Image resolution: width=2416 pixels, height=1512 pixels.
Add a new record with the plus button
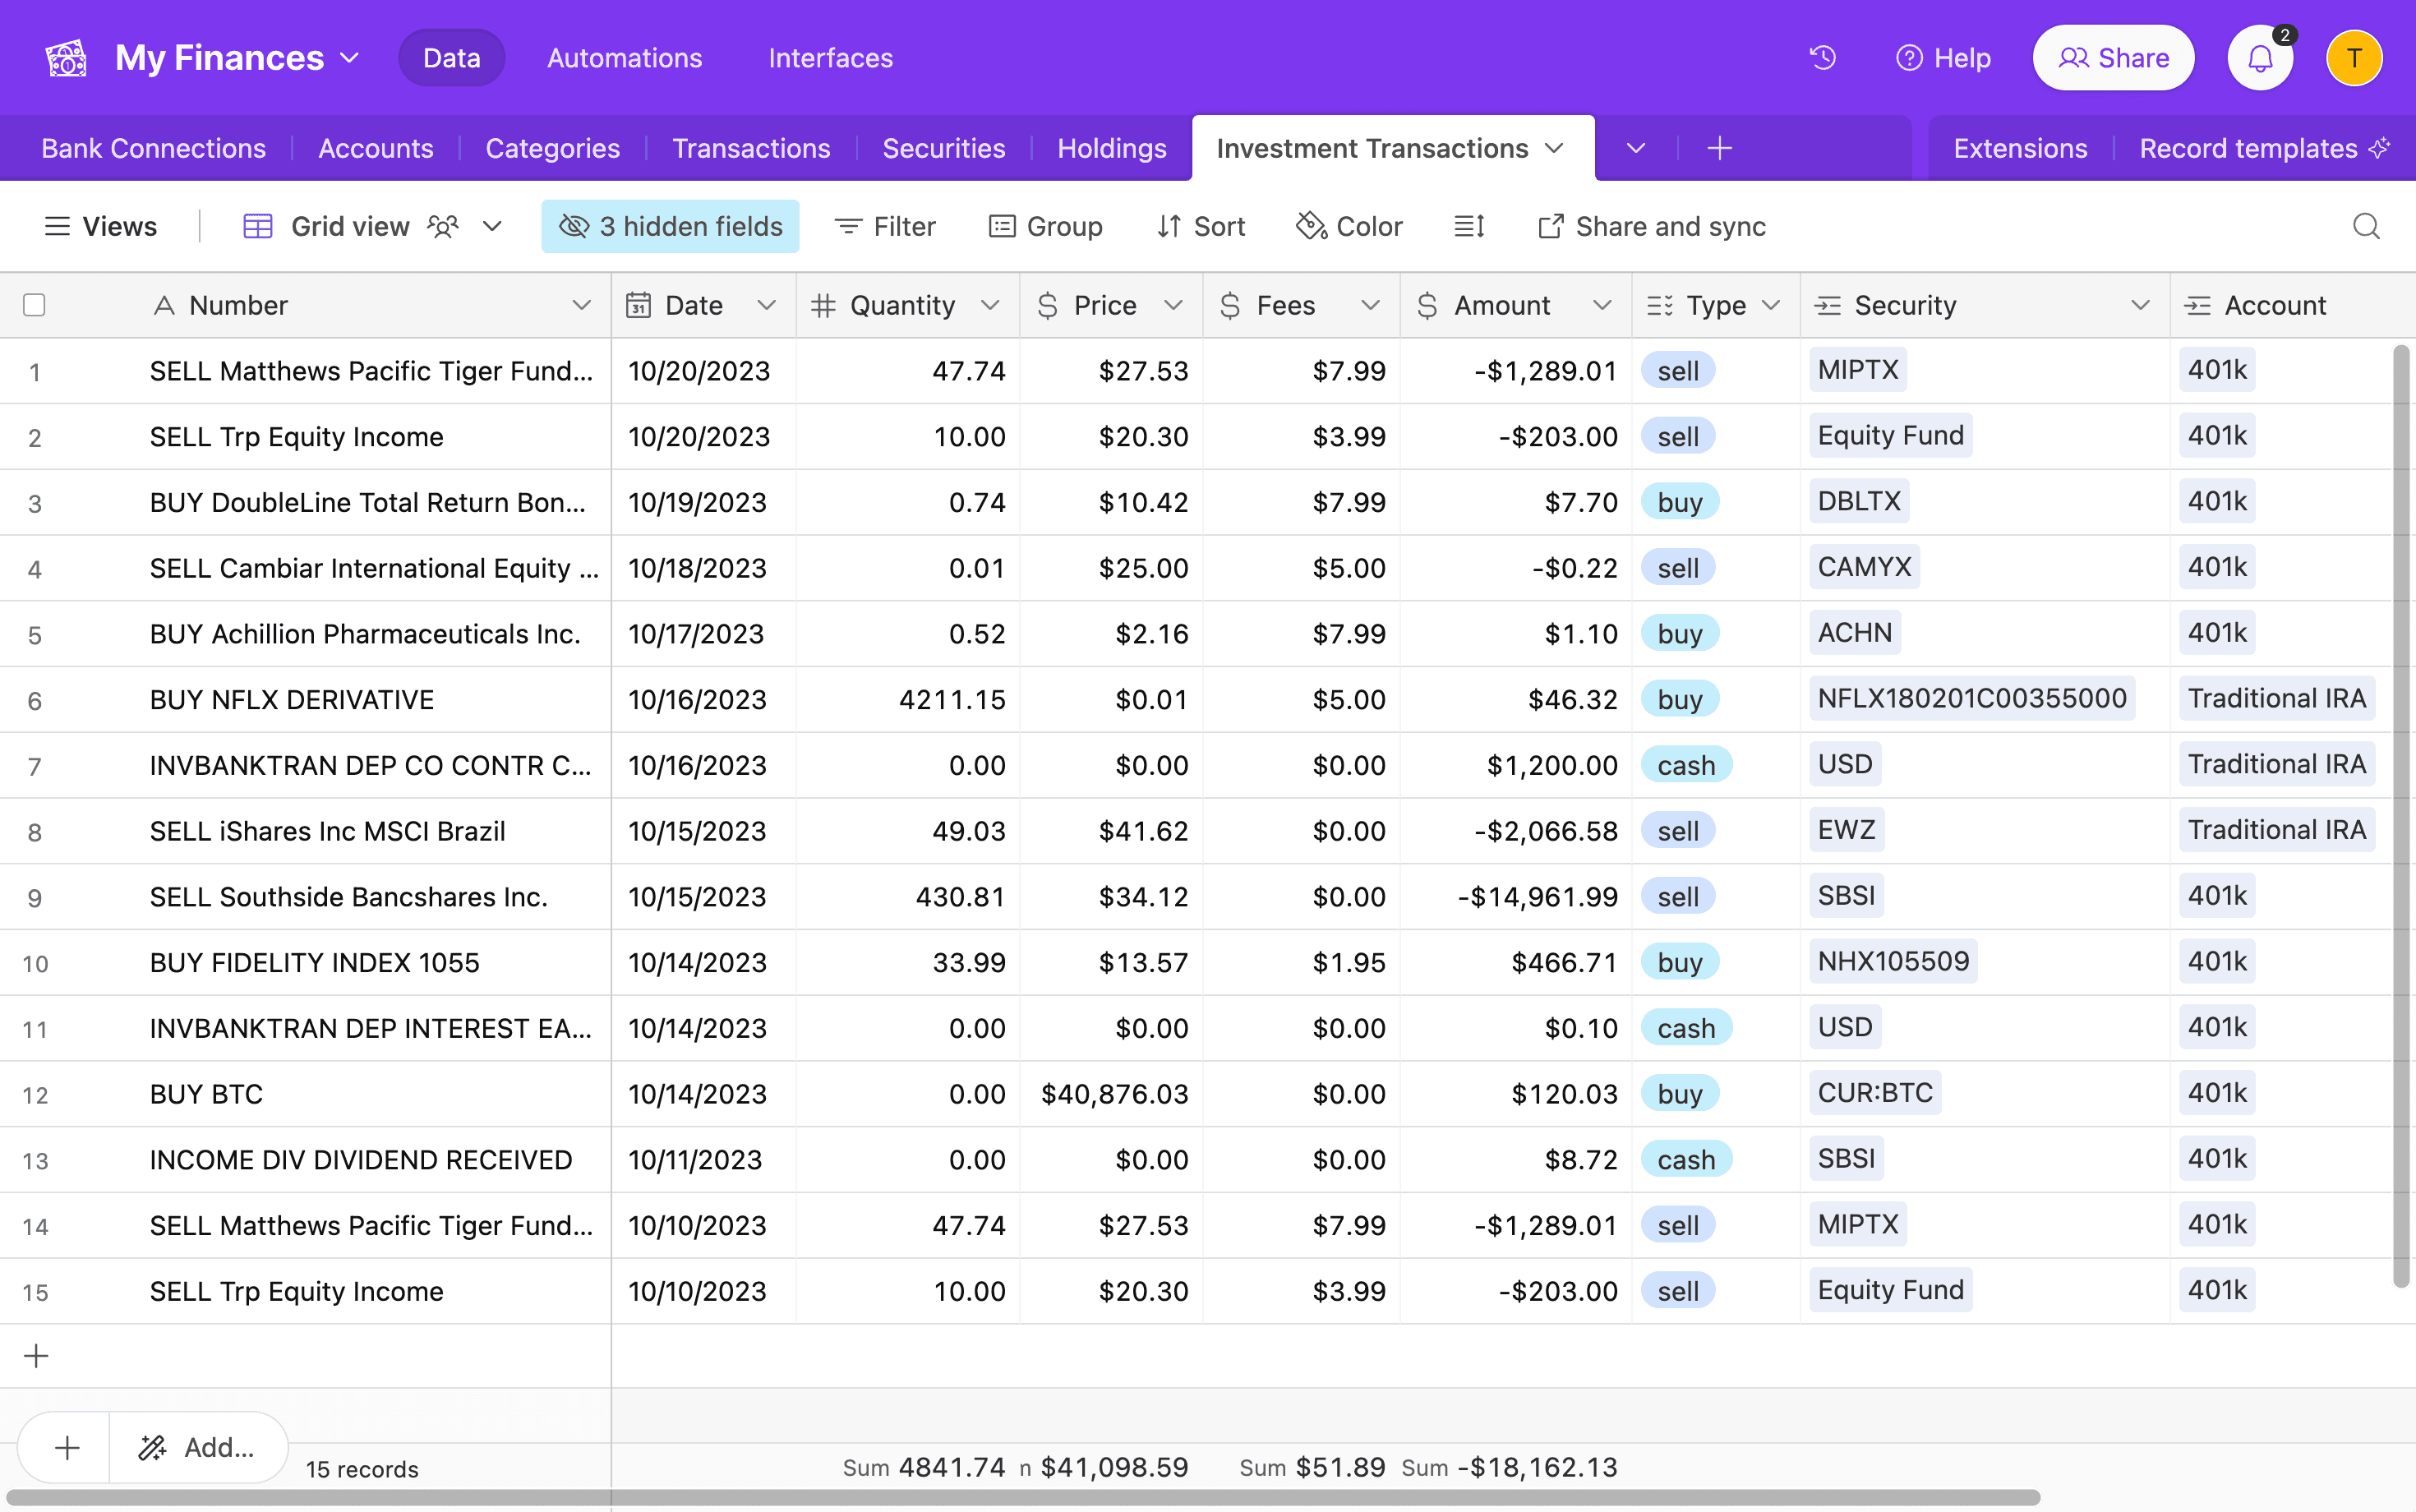(x=36, y=1355)
